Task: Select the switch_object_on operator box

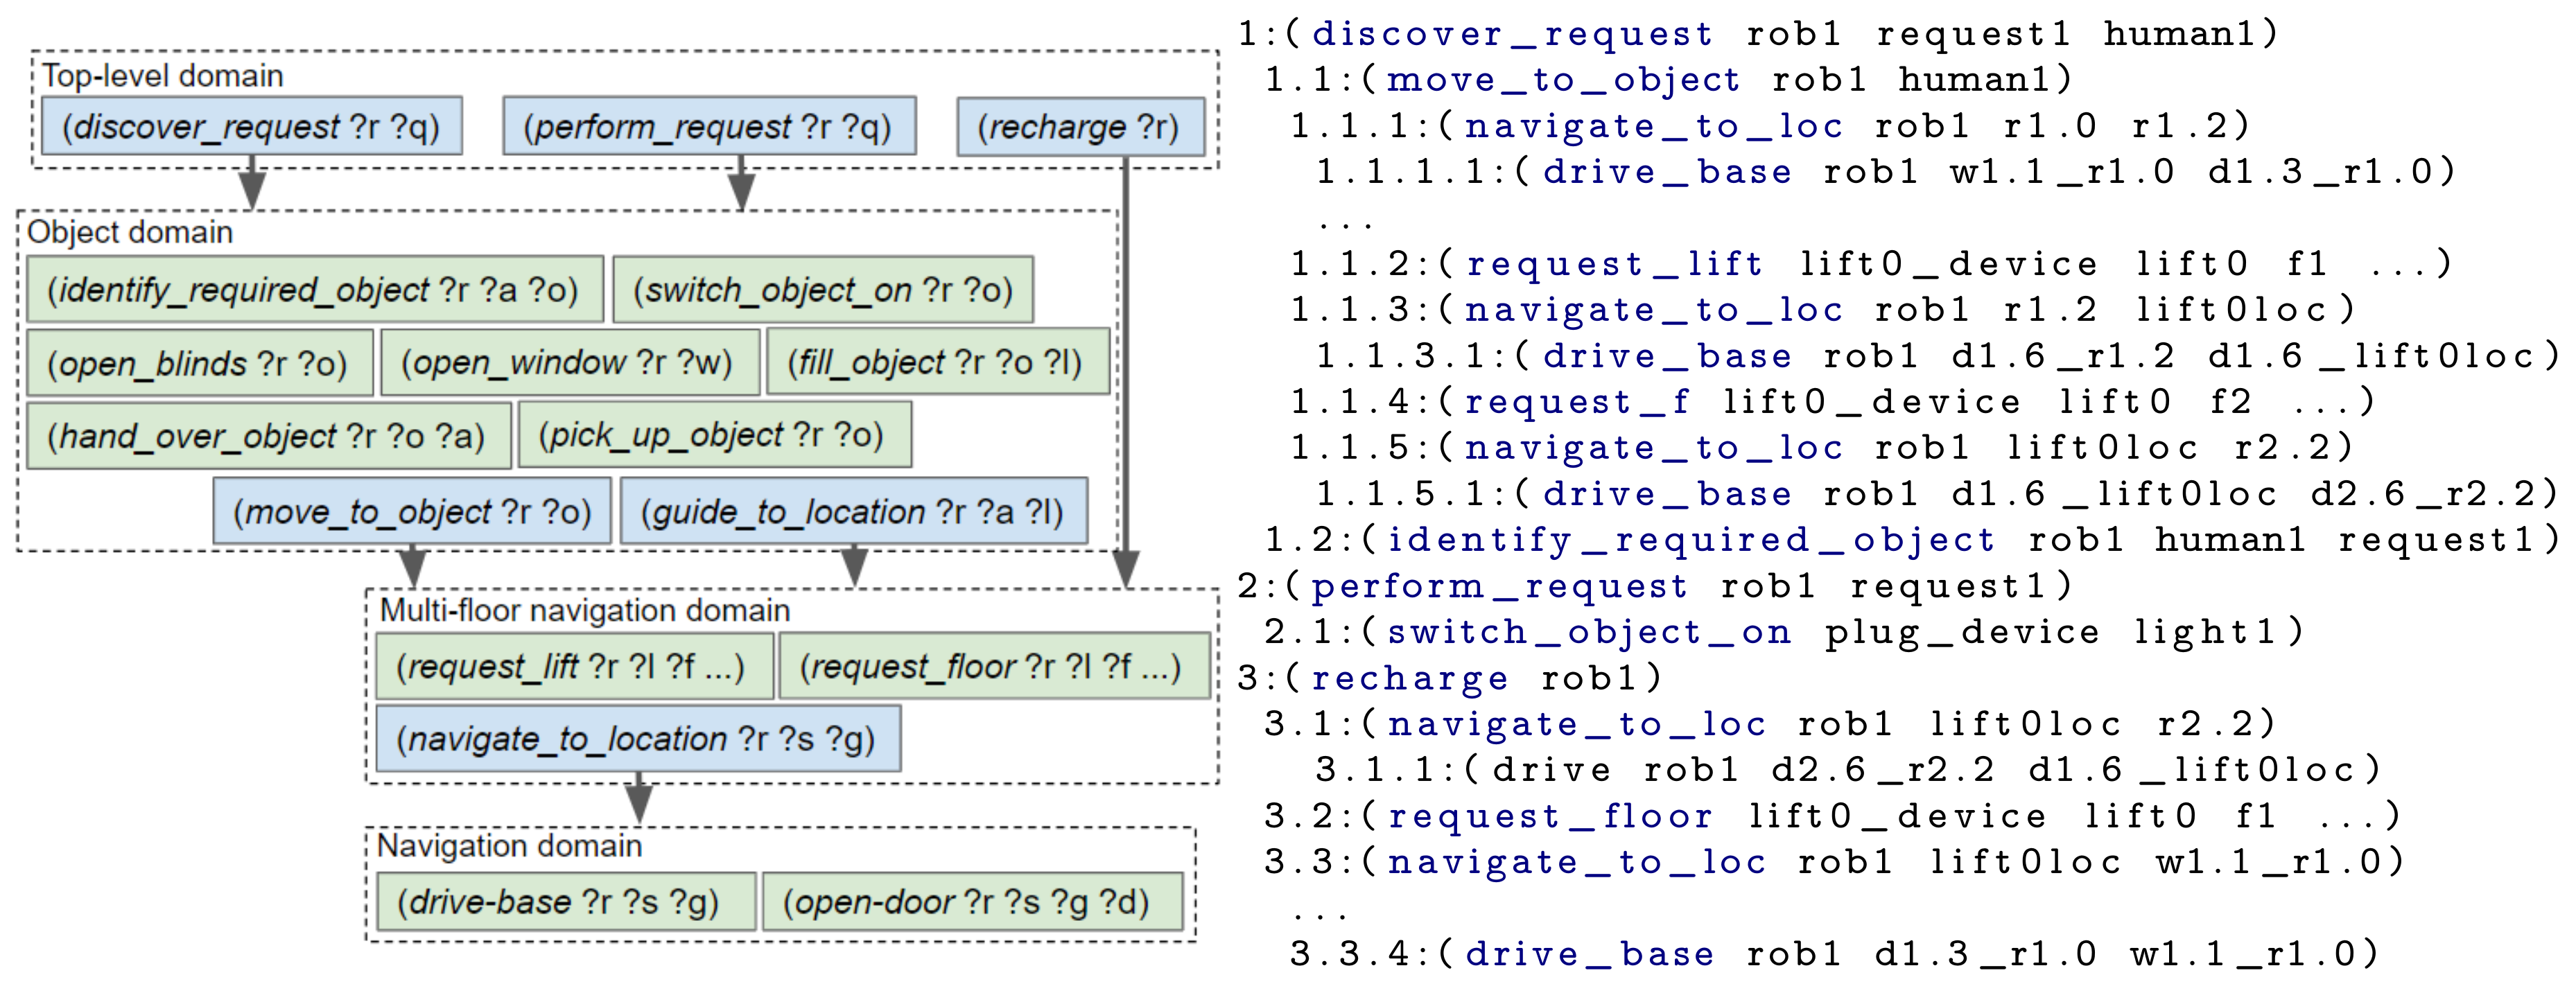Action: point(822,290)
